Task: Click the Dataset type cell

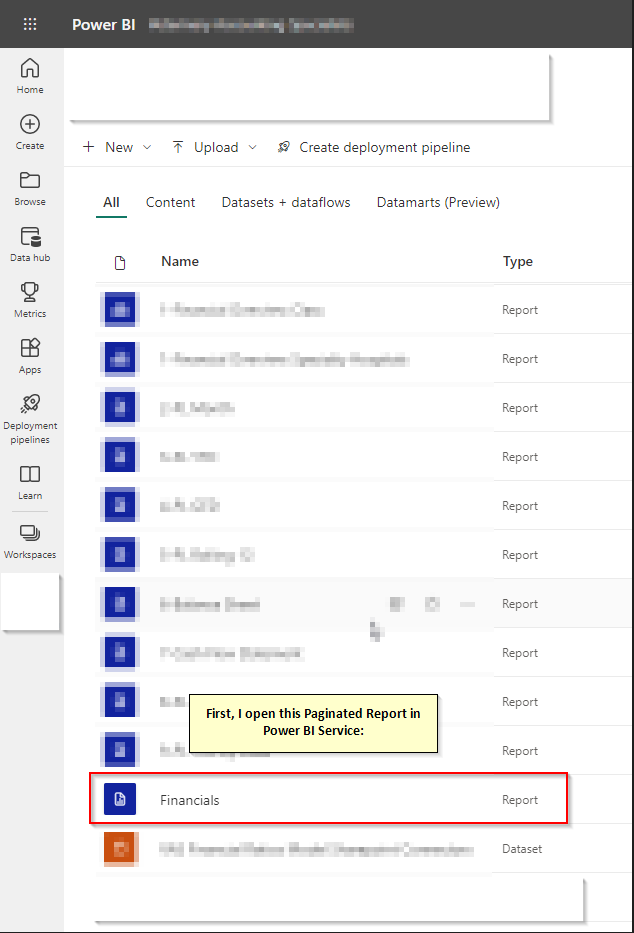Action: [522, 849]
